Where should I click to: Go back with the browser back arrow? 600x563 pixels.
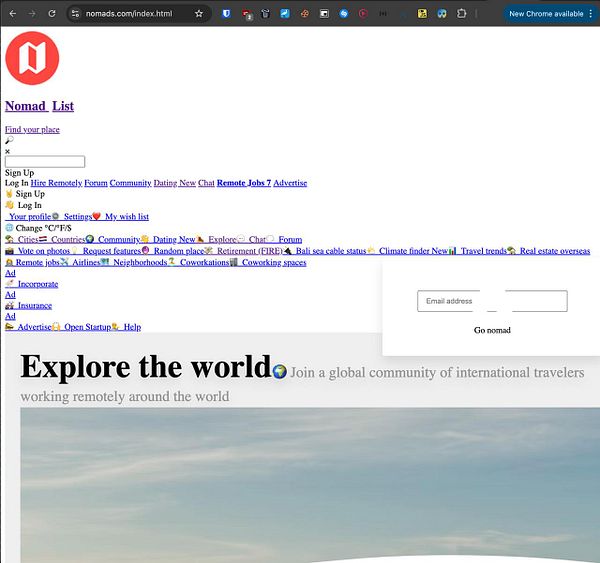[x=13, y=14]
